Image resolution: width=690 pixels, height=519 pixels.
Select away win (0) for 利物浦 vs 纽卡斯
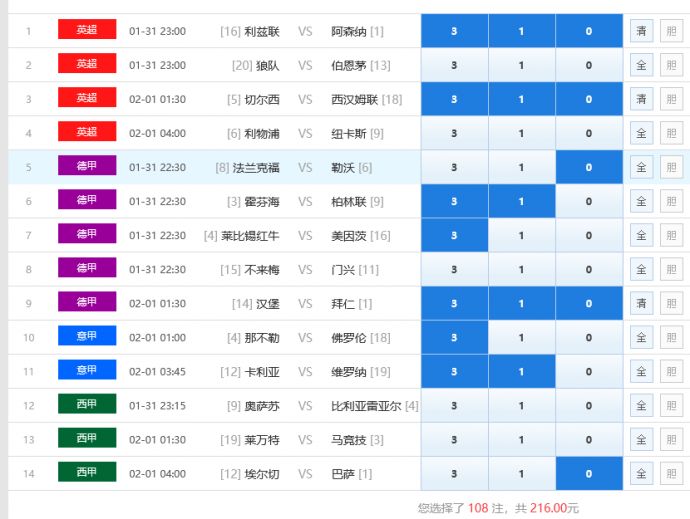click(588, 133)
